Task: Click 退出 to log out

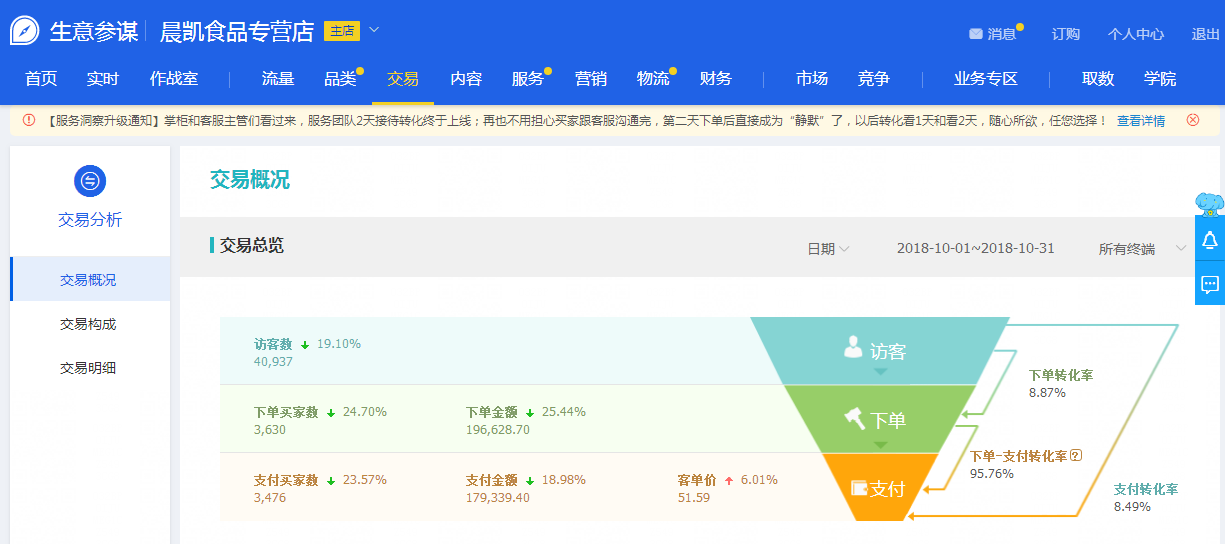Action: coord(1206,34)
